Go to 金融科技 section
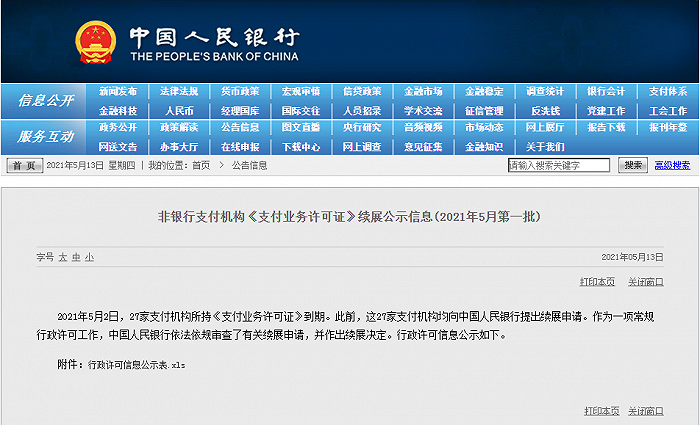This screenshot has width=700, height=425. (x=118, y=111)
